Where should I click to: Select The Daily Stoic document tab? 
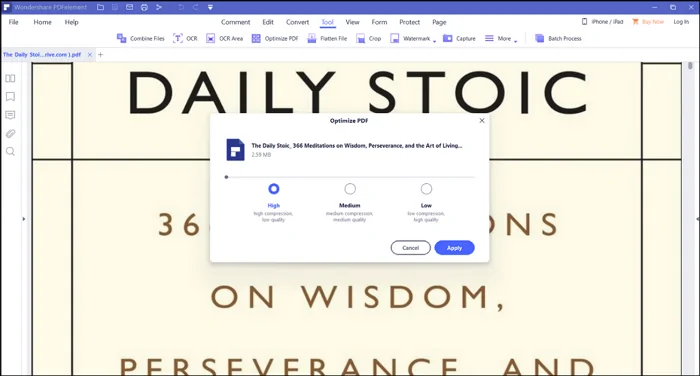pyautogui.click(x=42, y=54)
